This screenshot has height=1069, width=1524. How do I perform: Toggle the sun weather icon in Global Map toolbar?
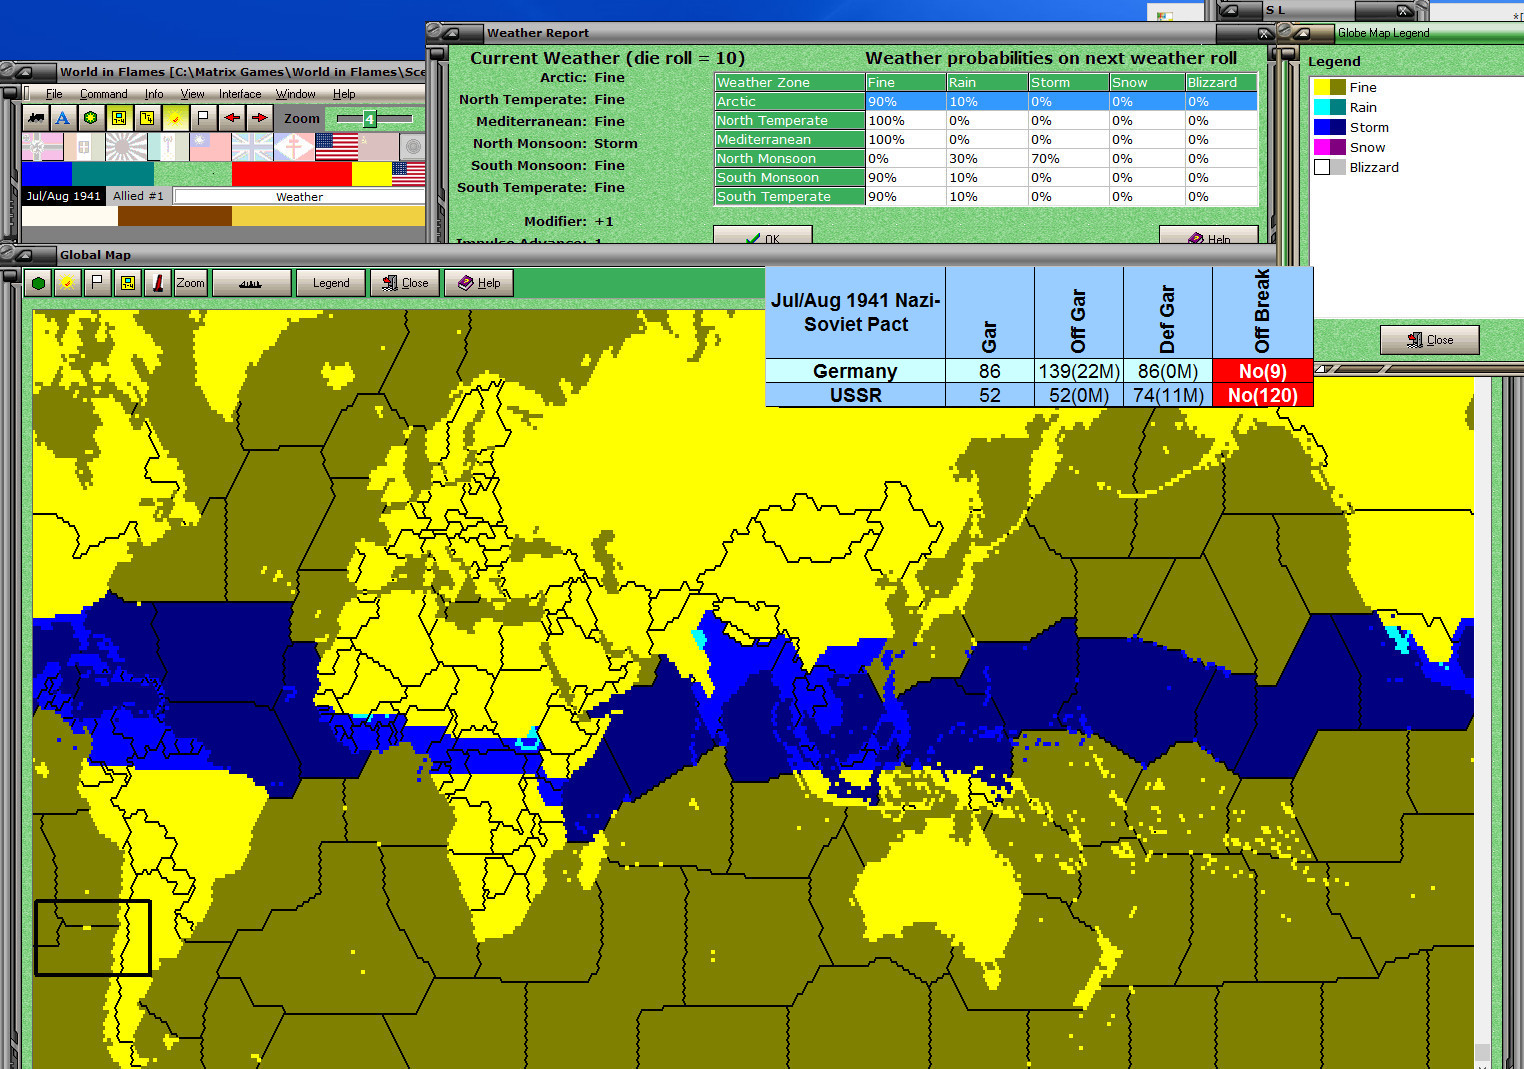[x=67, y=283]
